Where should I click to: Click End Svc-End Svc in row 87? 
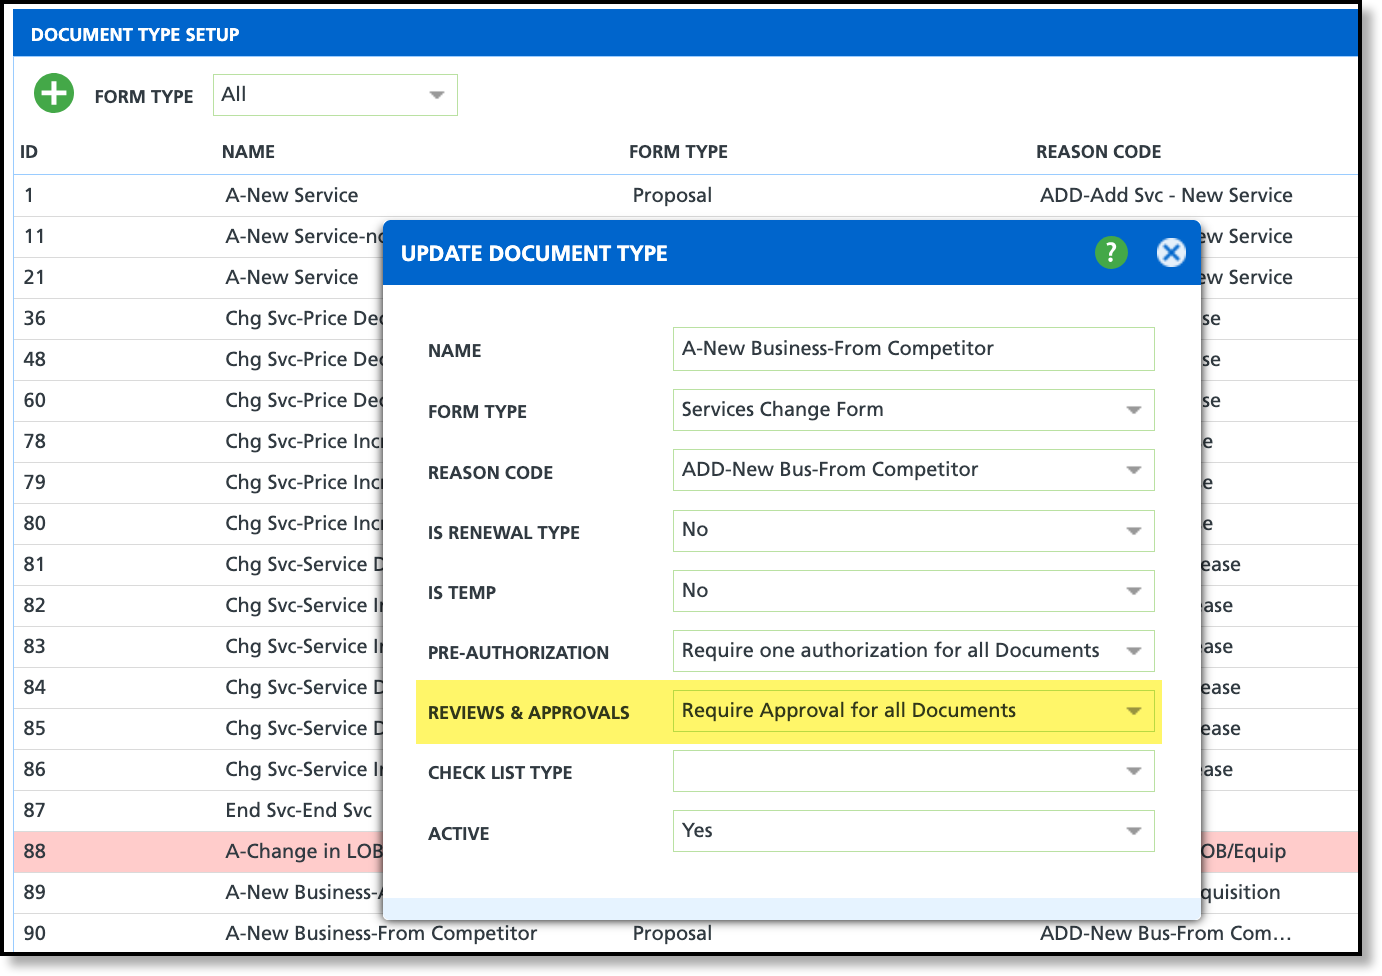click(299, 810)
